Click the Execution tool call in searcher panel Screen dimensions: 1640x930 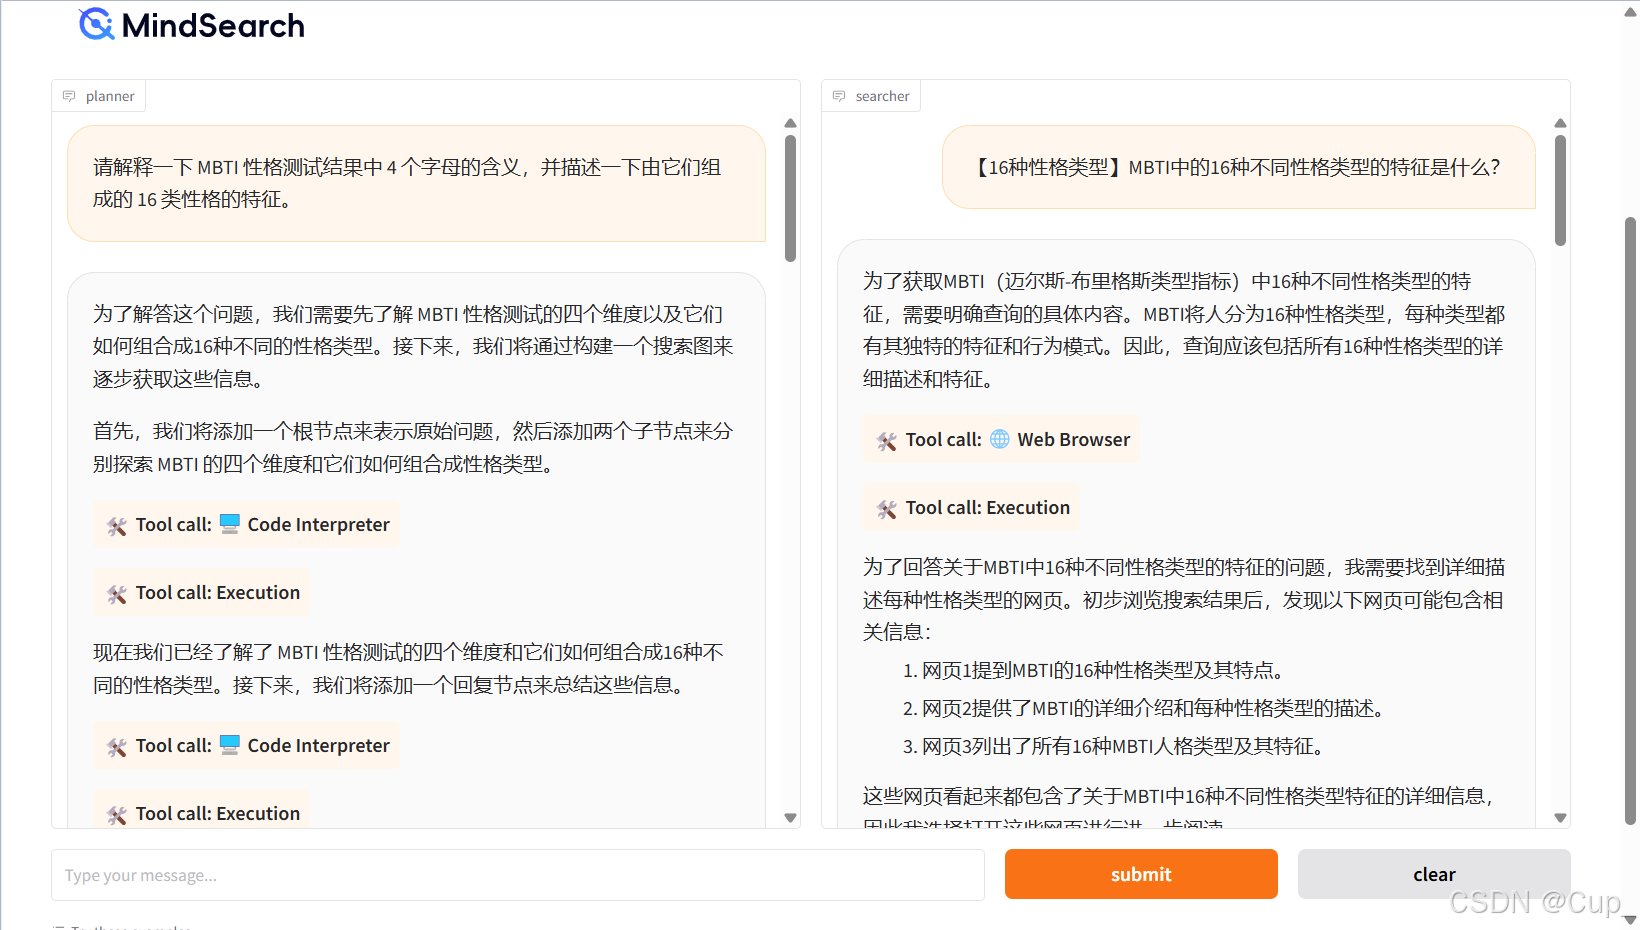point(970,507)
